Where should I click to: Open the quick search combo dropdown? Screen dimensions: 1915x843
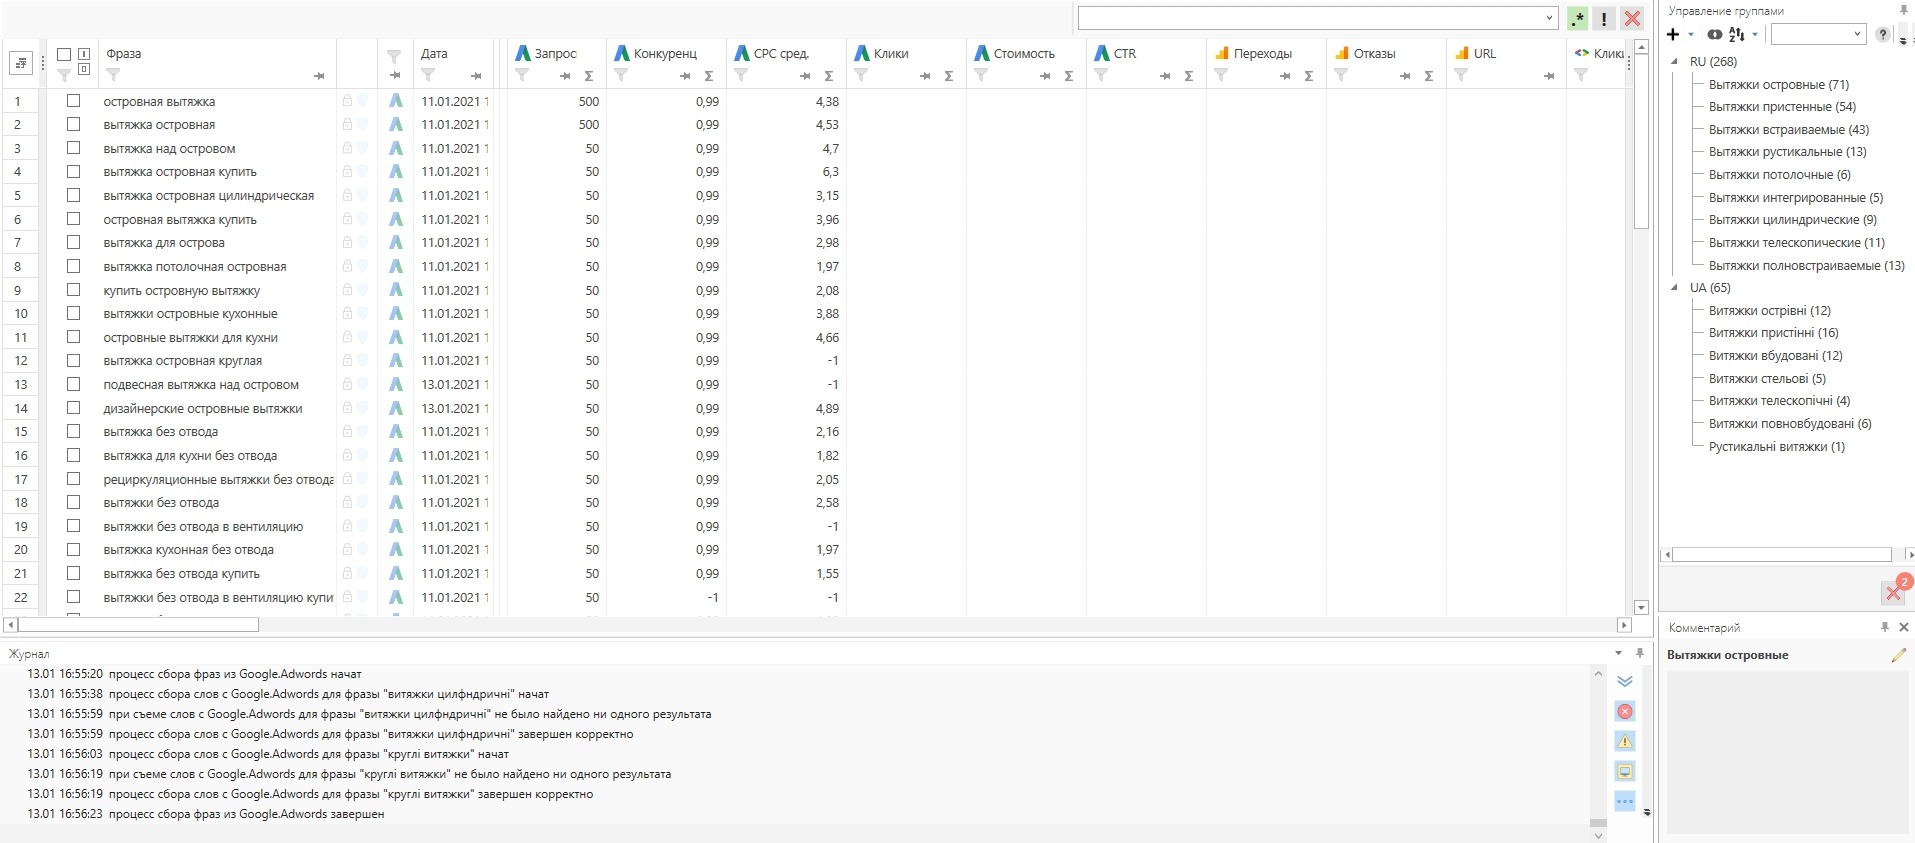(x=1549, y=18)
